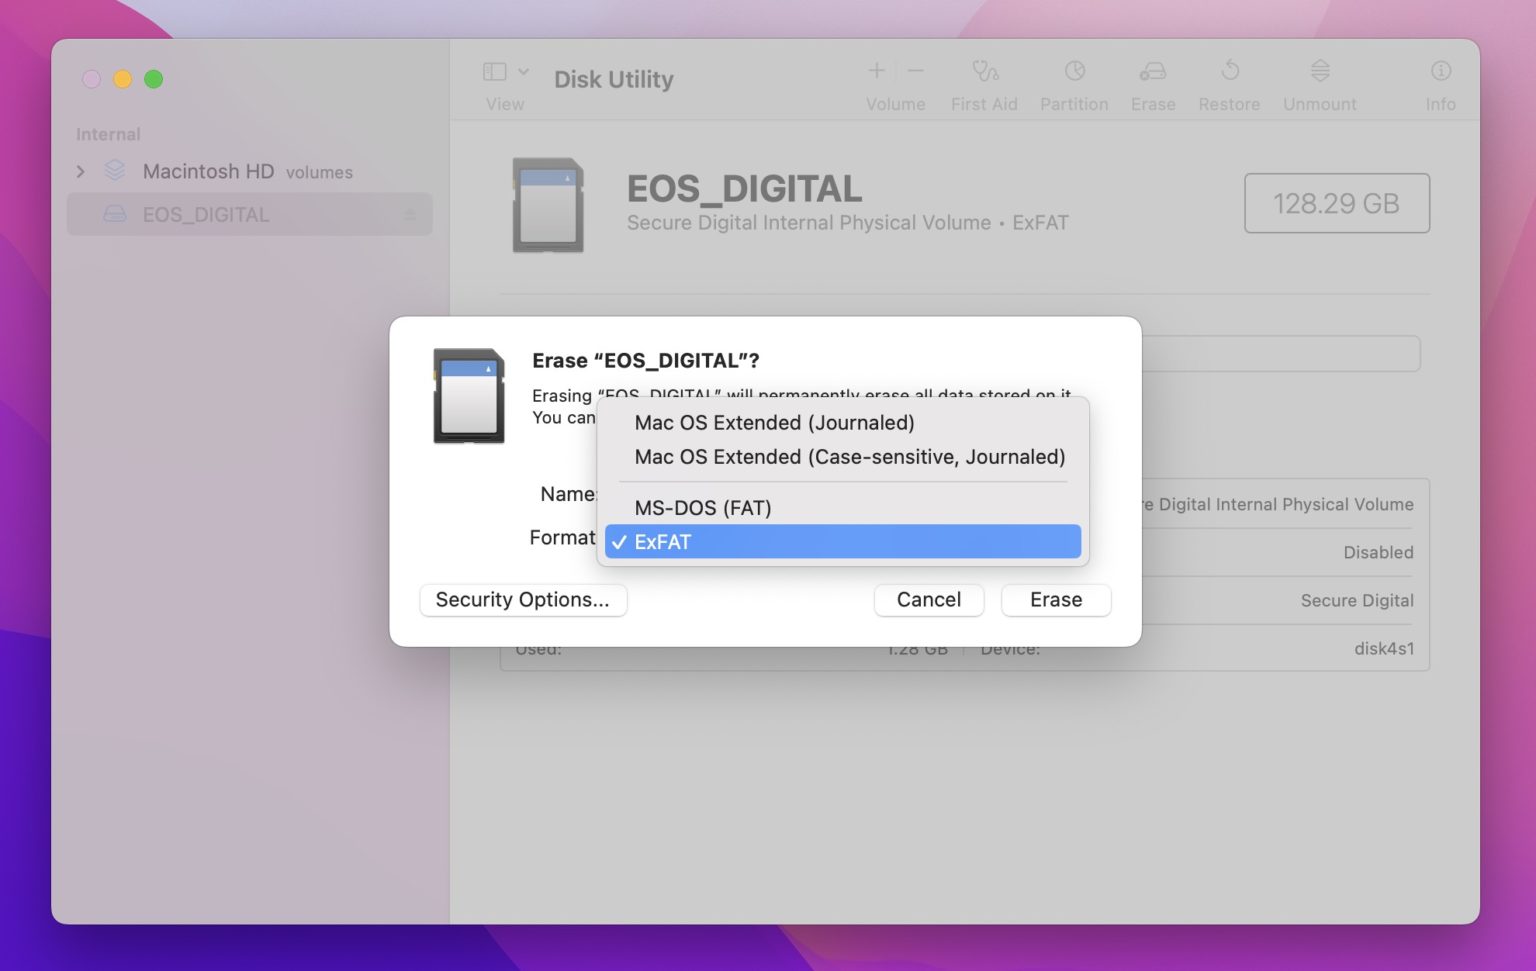This screenshot has height=971, width=1536.
Task: Add a volume with the plus icon
Action: (x=876, y=70)
